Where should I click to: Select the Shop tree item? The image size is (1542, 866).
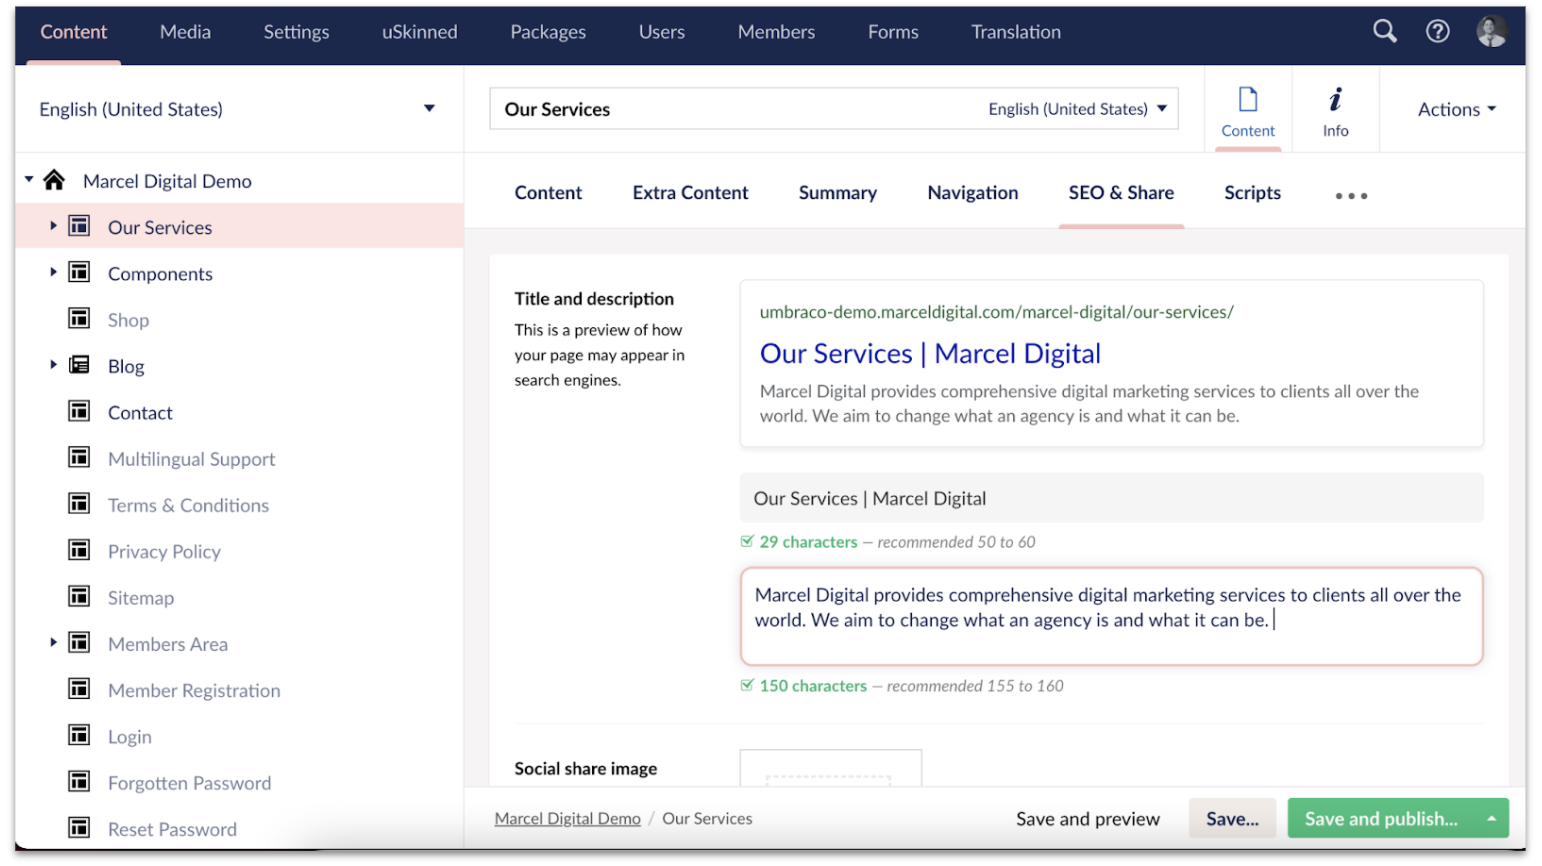point(128,320)
